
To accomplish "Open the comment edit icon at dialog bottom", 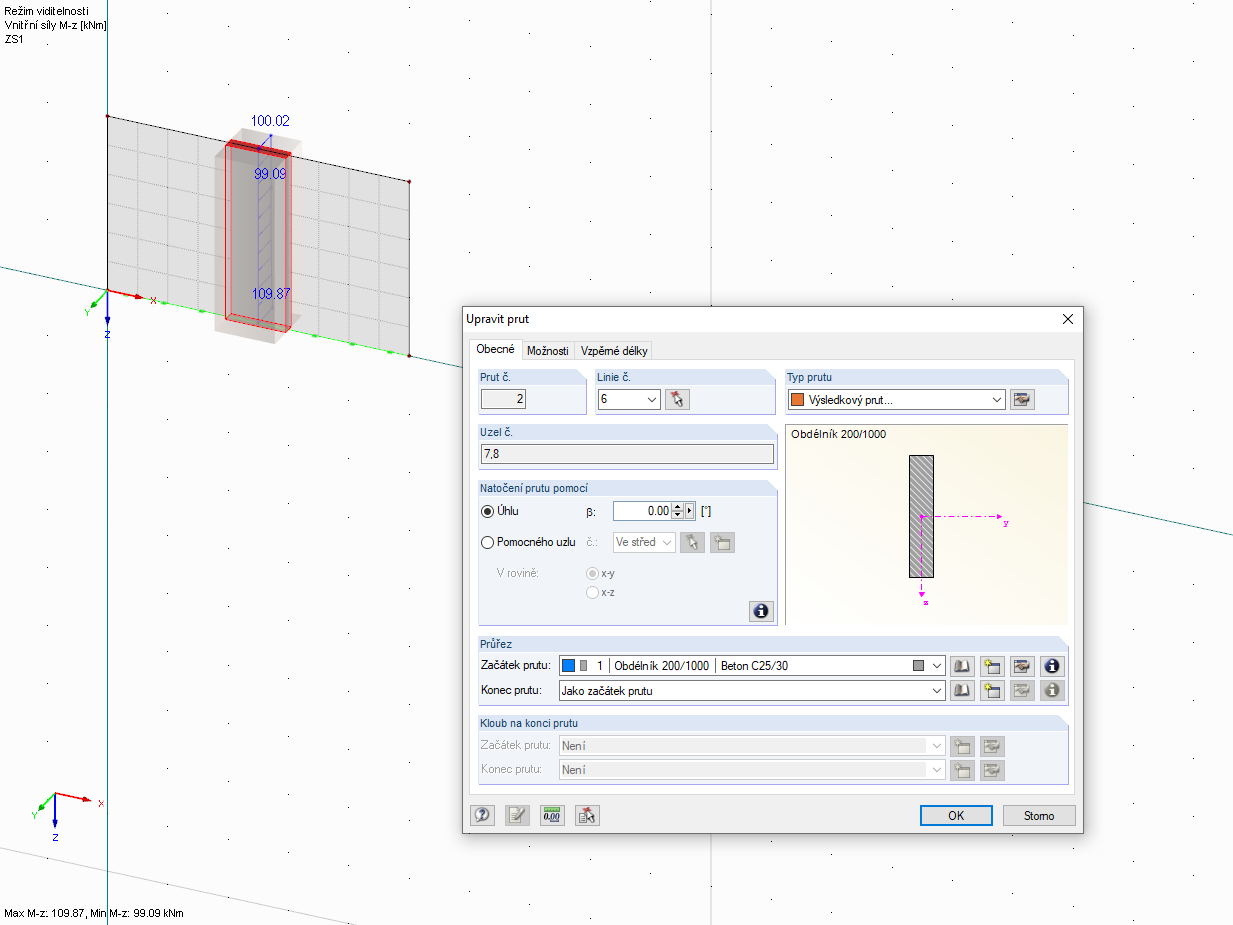I will (x=517, y=815).
